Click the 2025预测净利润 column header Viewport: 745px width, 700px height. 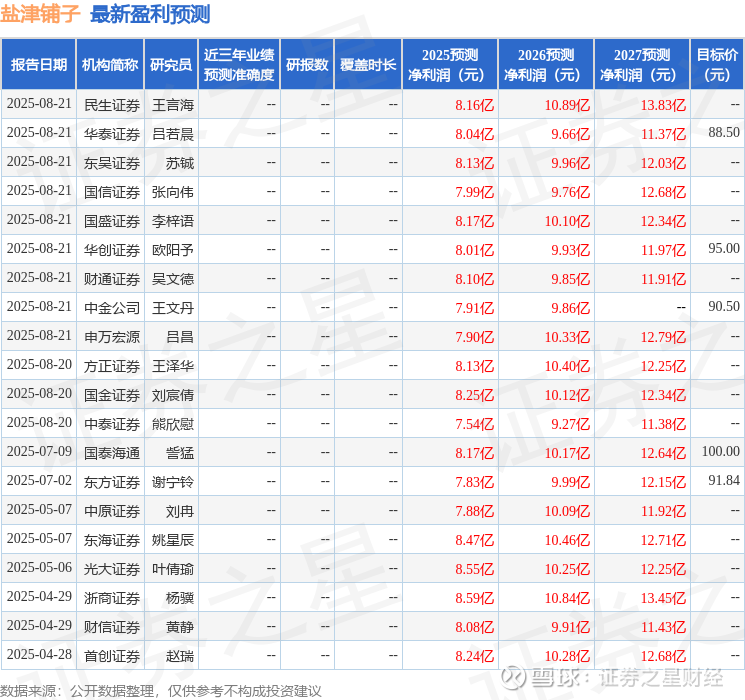coord(450,65)
